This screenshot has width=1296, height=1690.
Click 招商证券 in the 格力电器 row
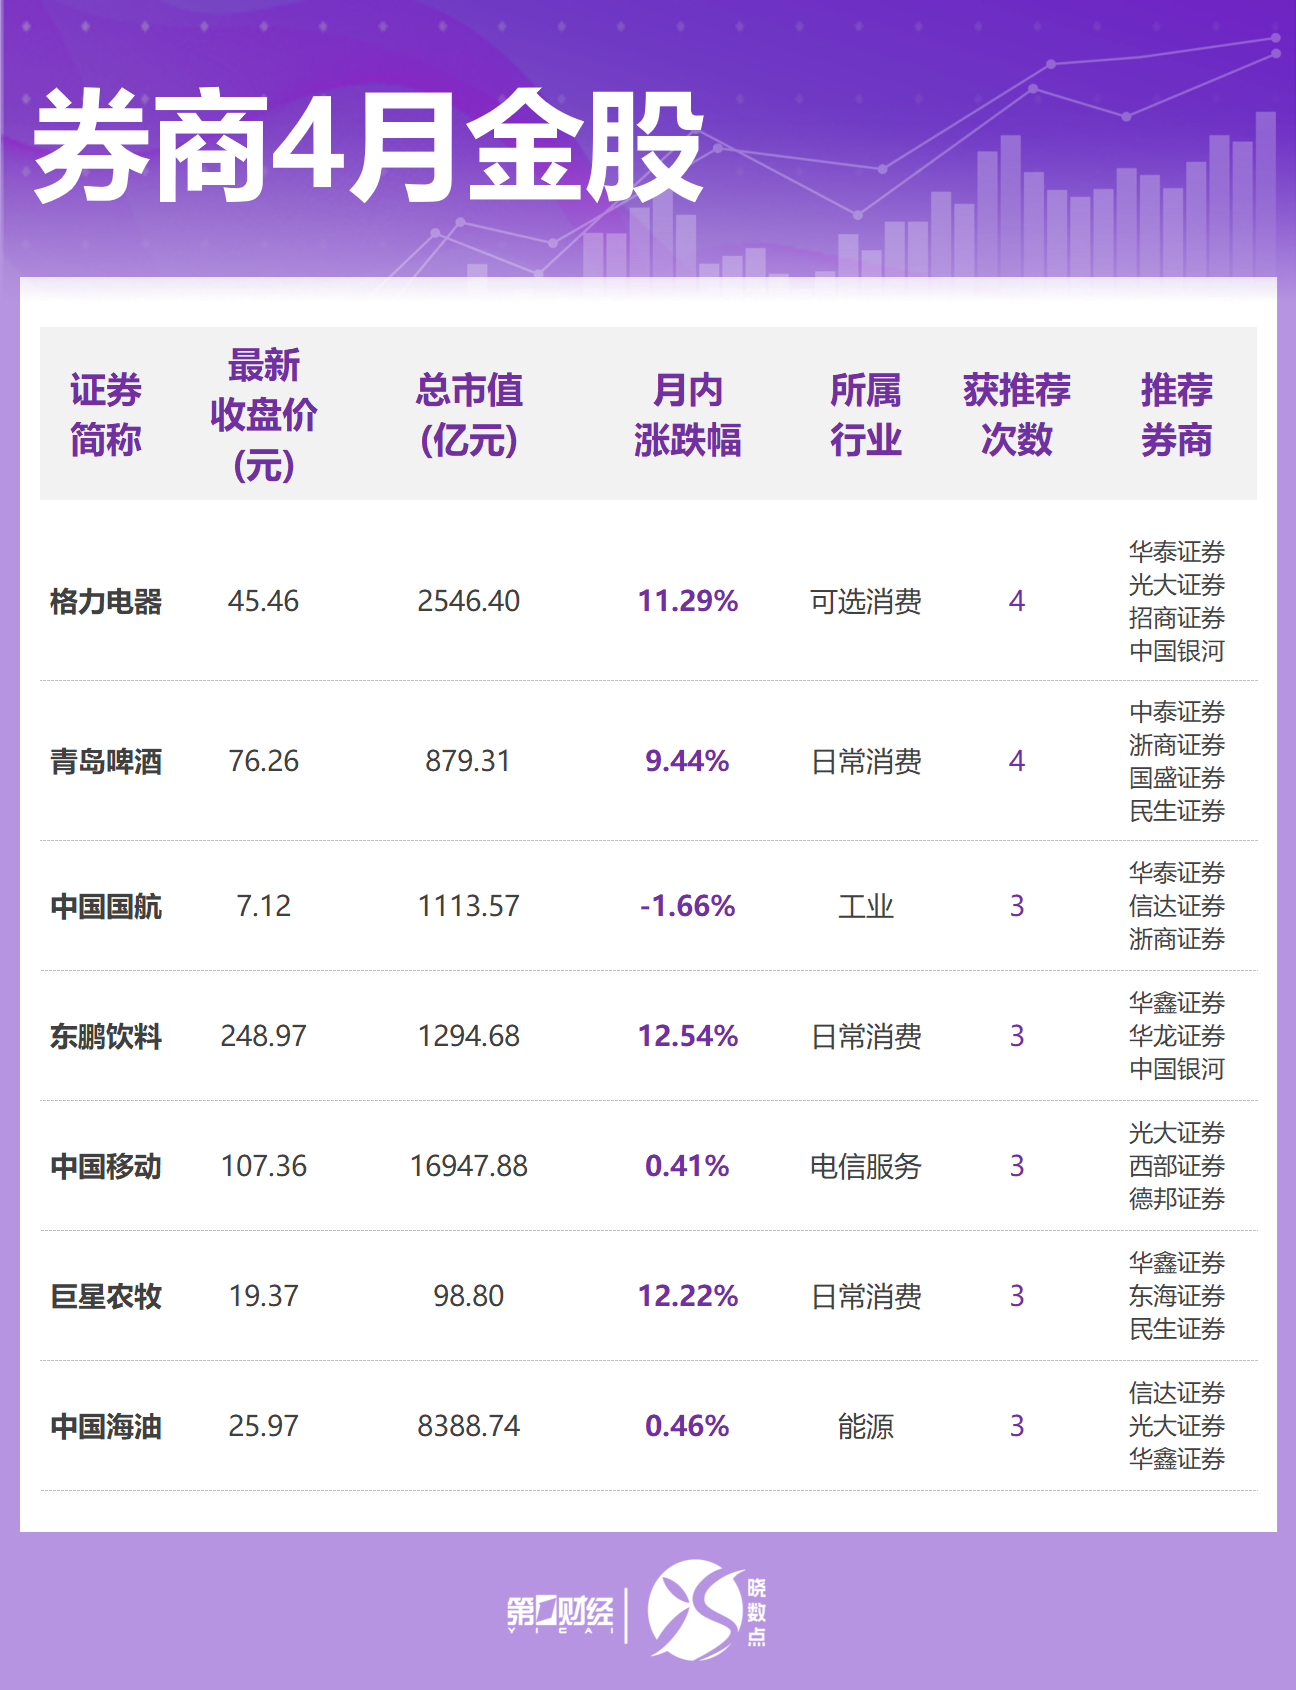[x=1176, y=618]
